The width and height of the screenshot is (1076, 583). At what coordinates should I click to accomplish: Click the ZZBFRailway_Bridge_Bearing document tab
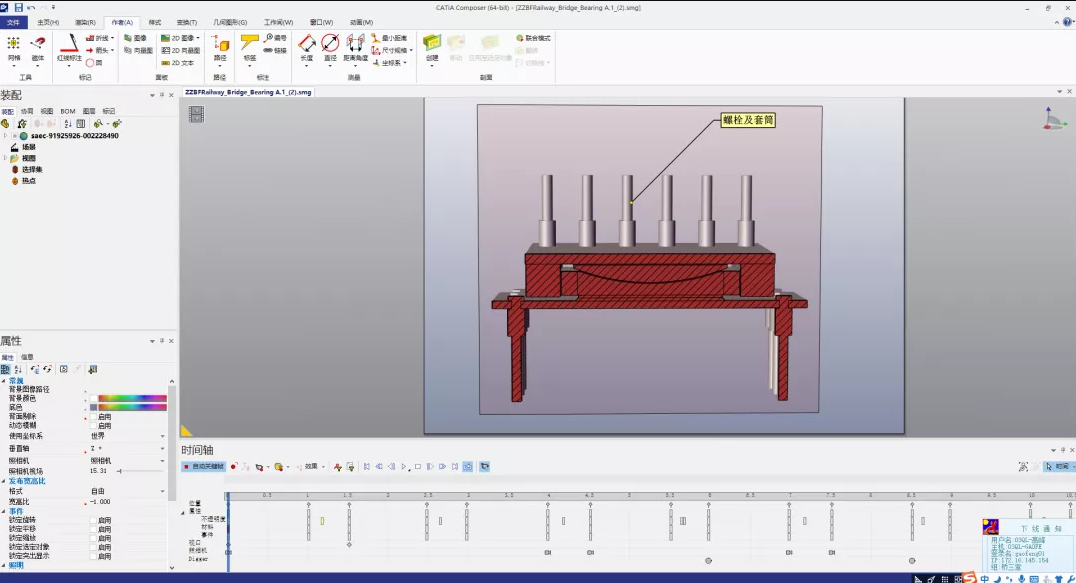tap(248, 92)
